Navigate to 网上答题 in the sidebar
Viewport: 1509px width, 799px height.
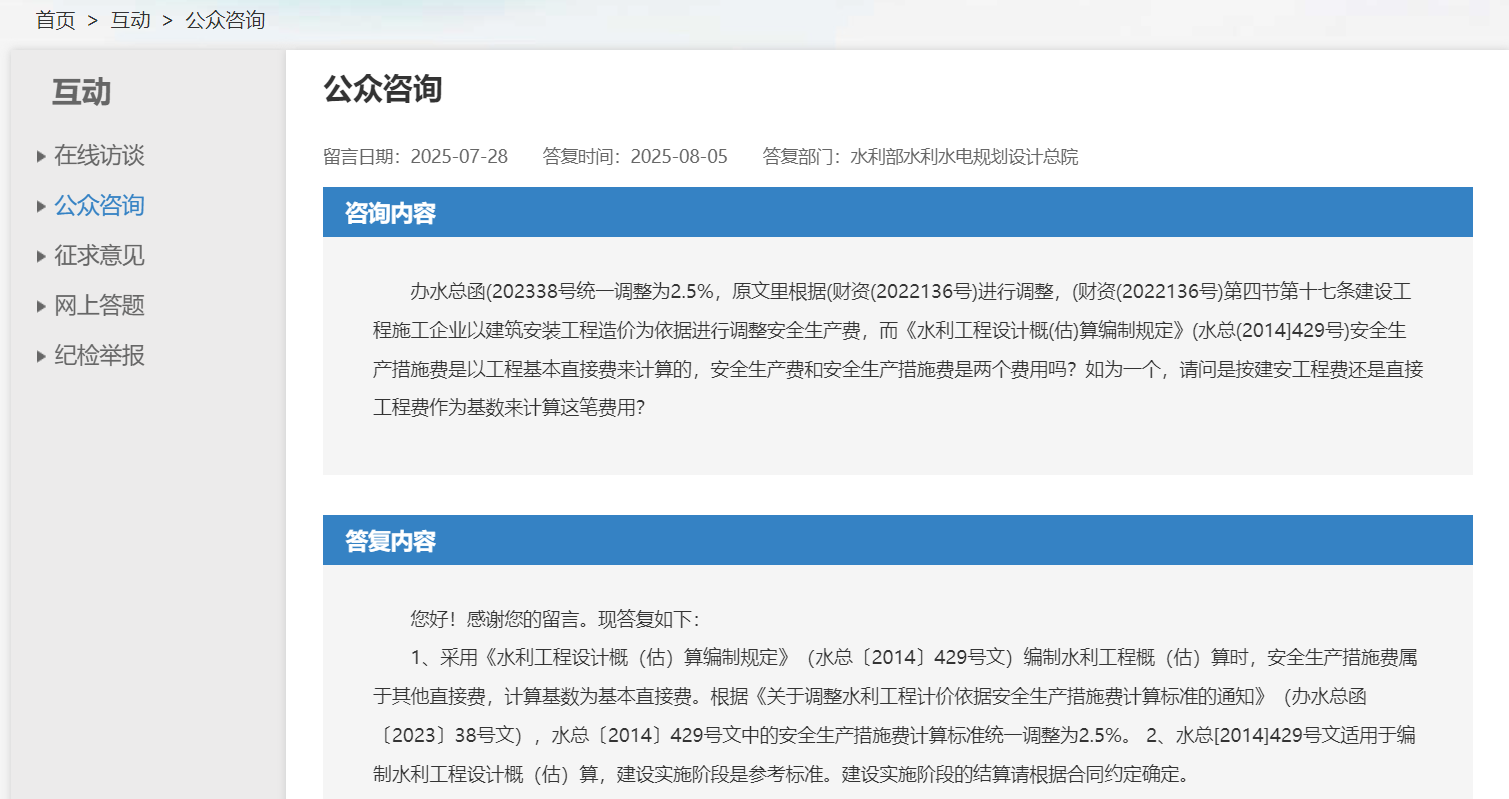coord(99,305)
